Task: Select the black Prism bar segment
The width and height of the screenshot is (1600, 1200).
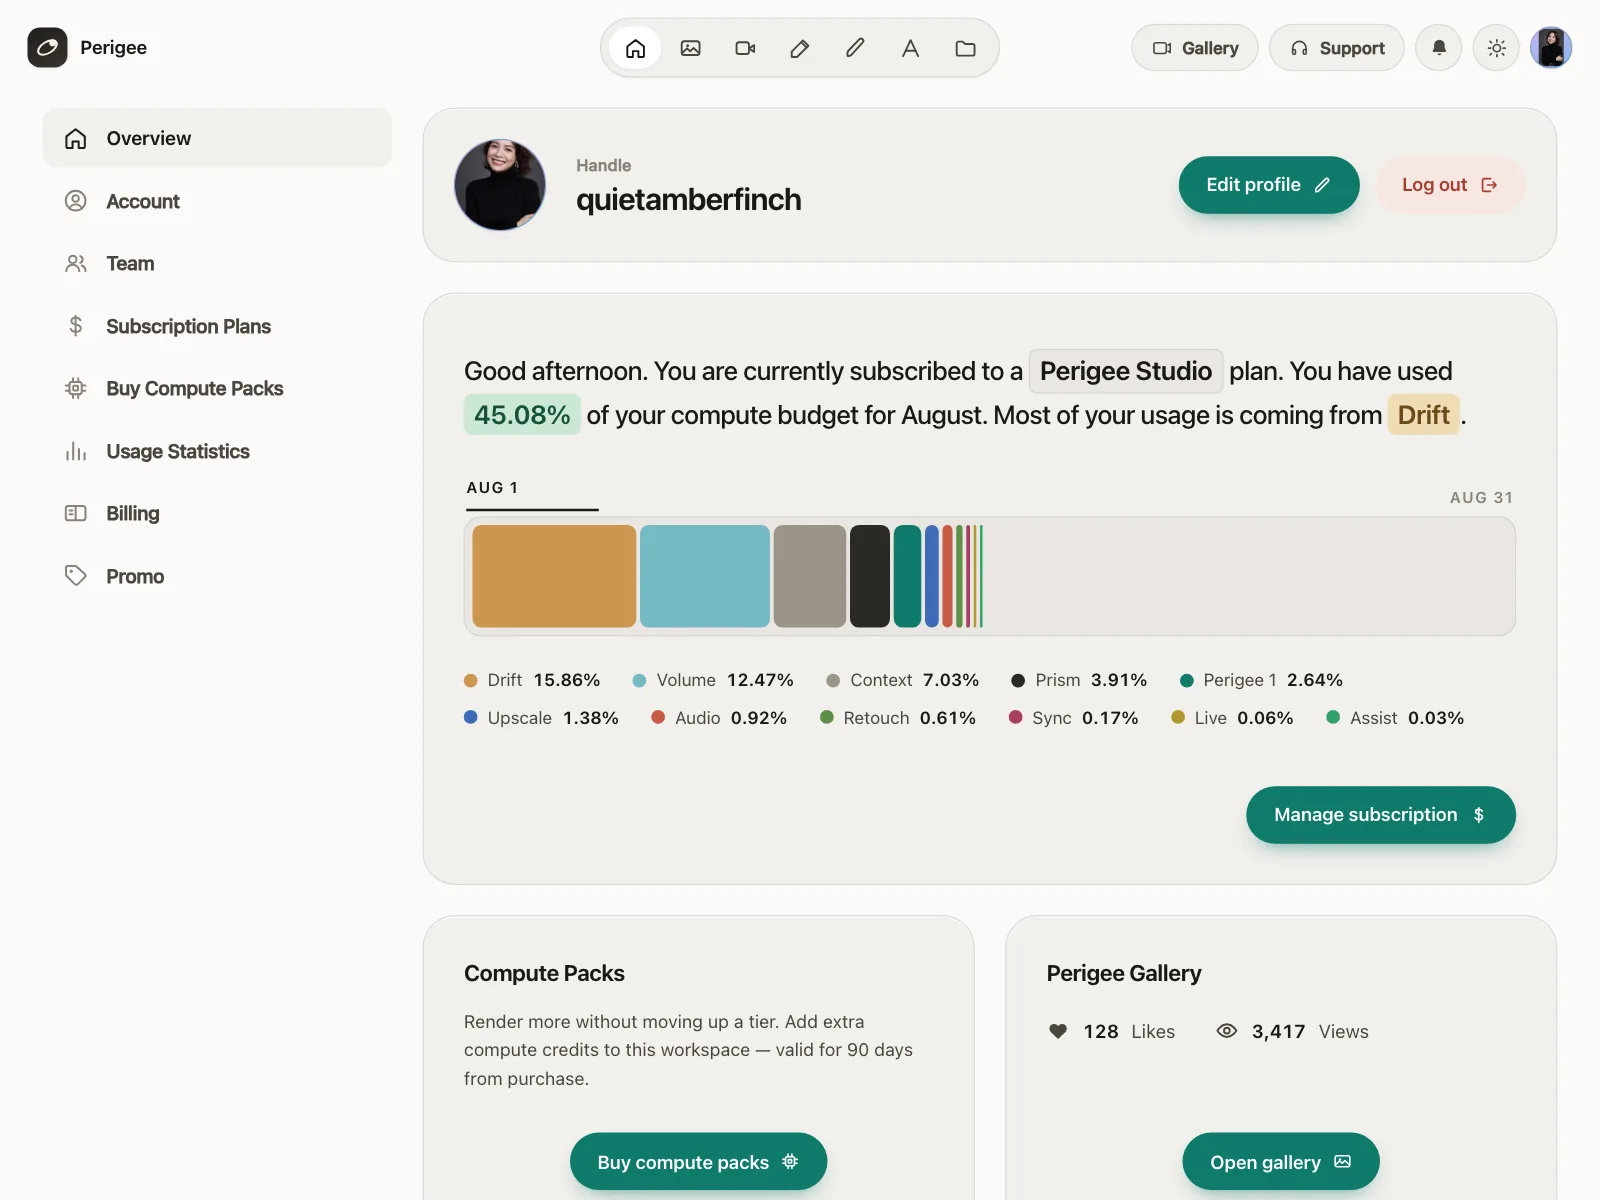Action: coord(870,576)
